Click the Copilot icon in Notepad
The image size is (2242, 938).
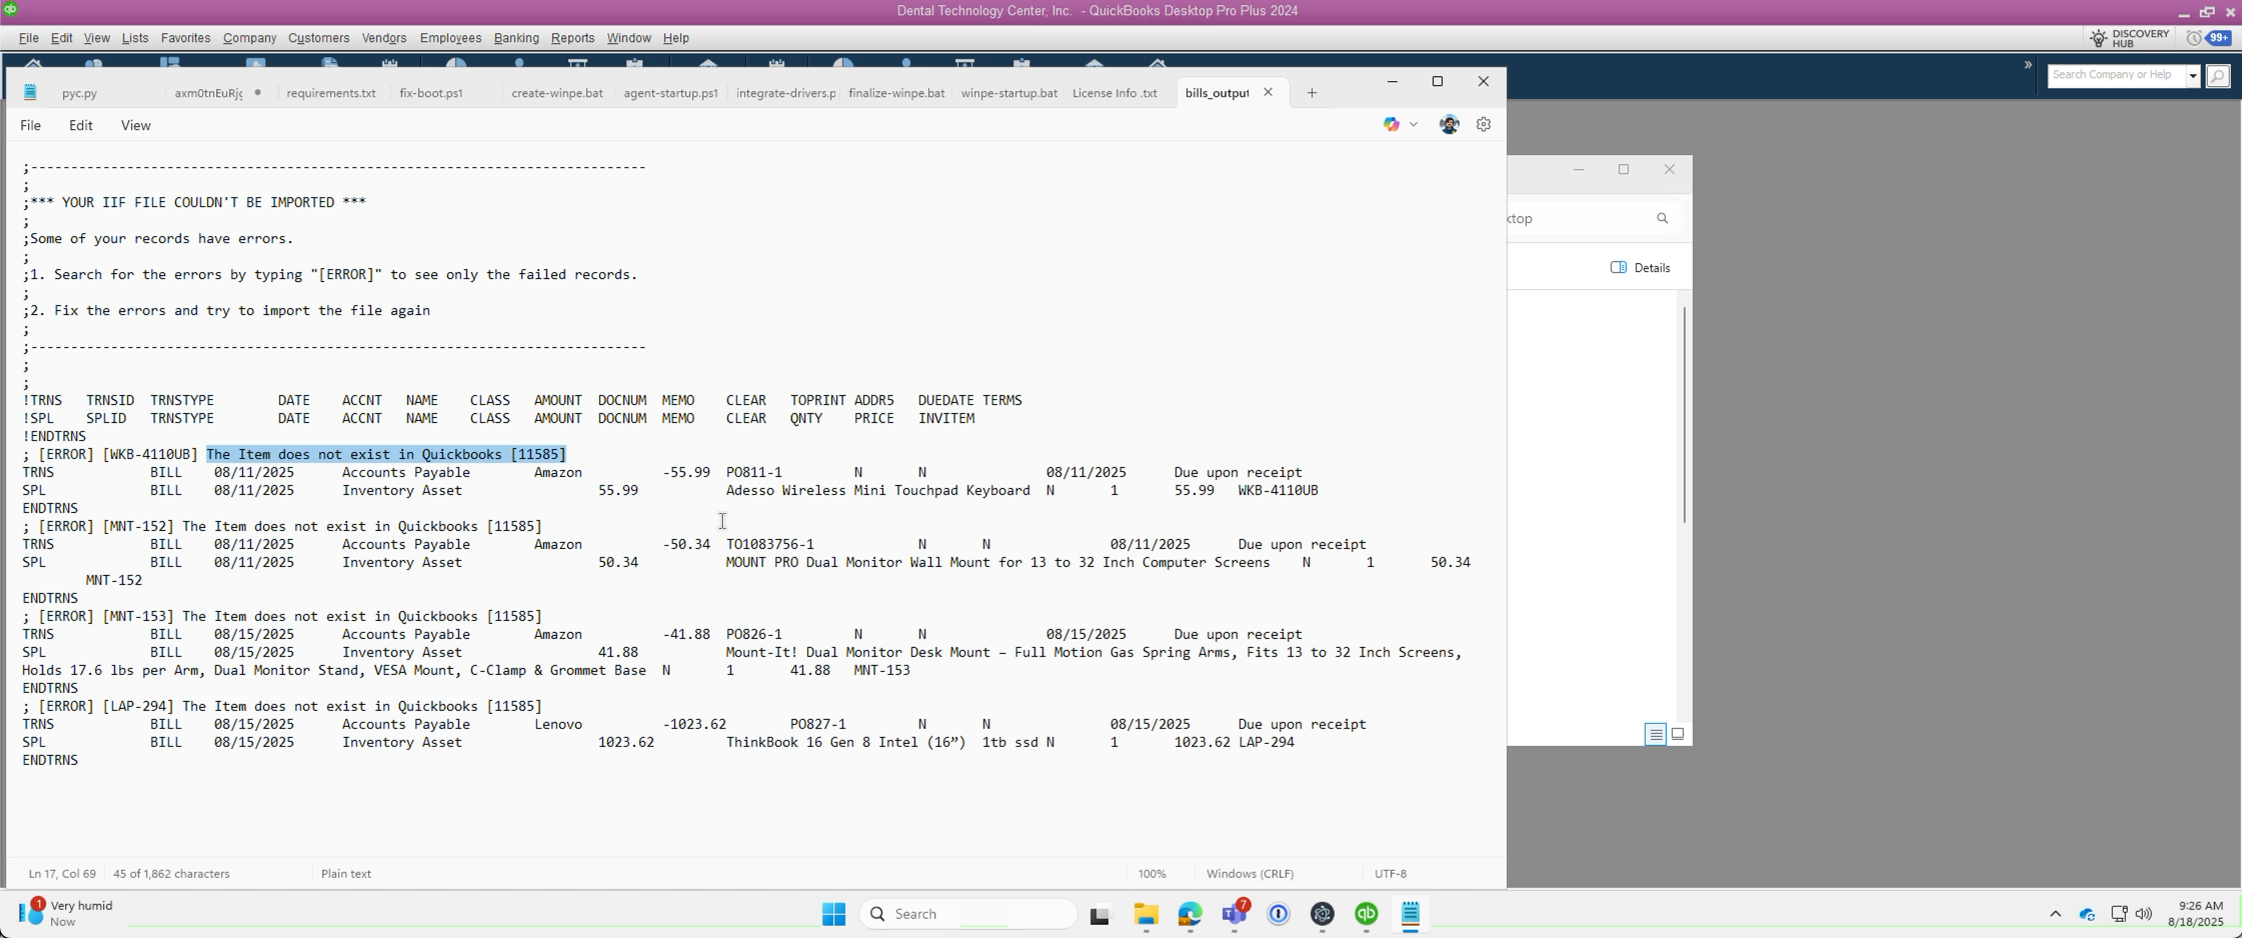tap(1391, 125)
